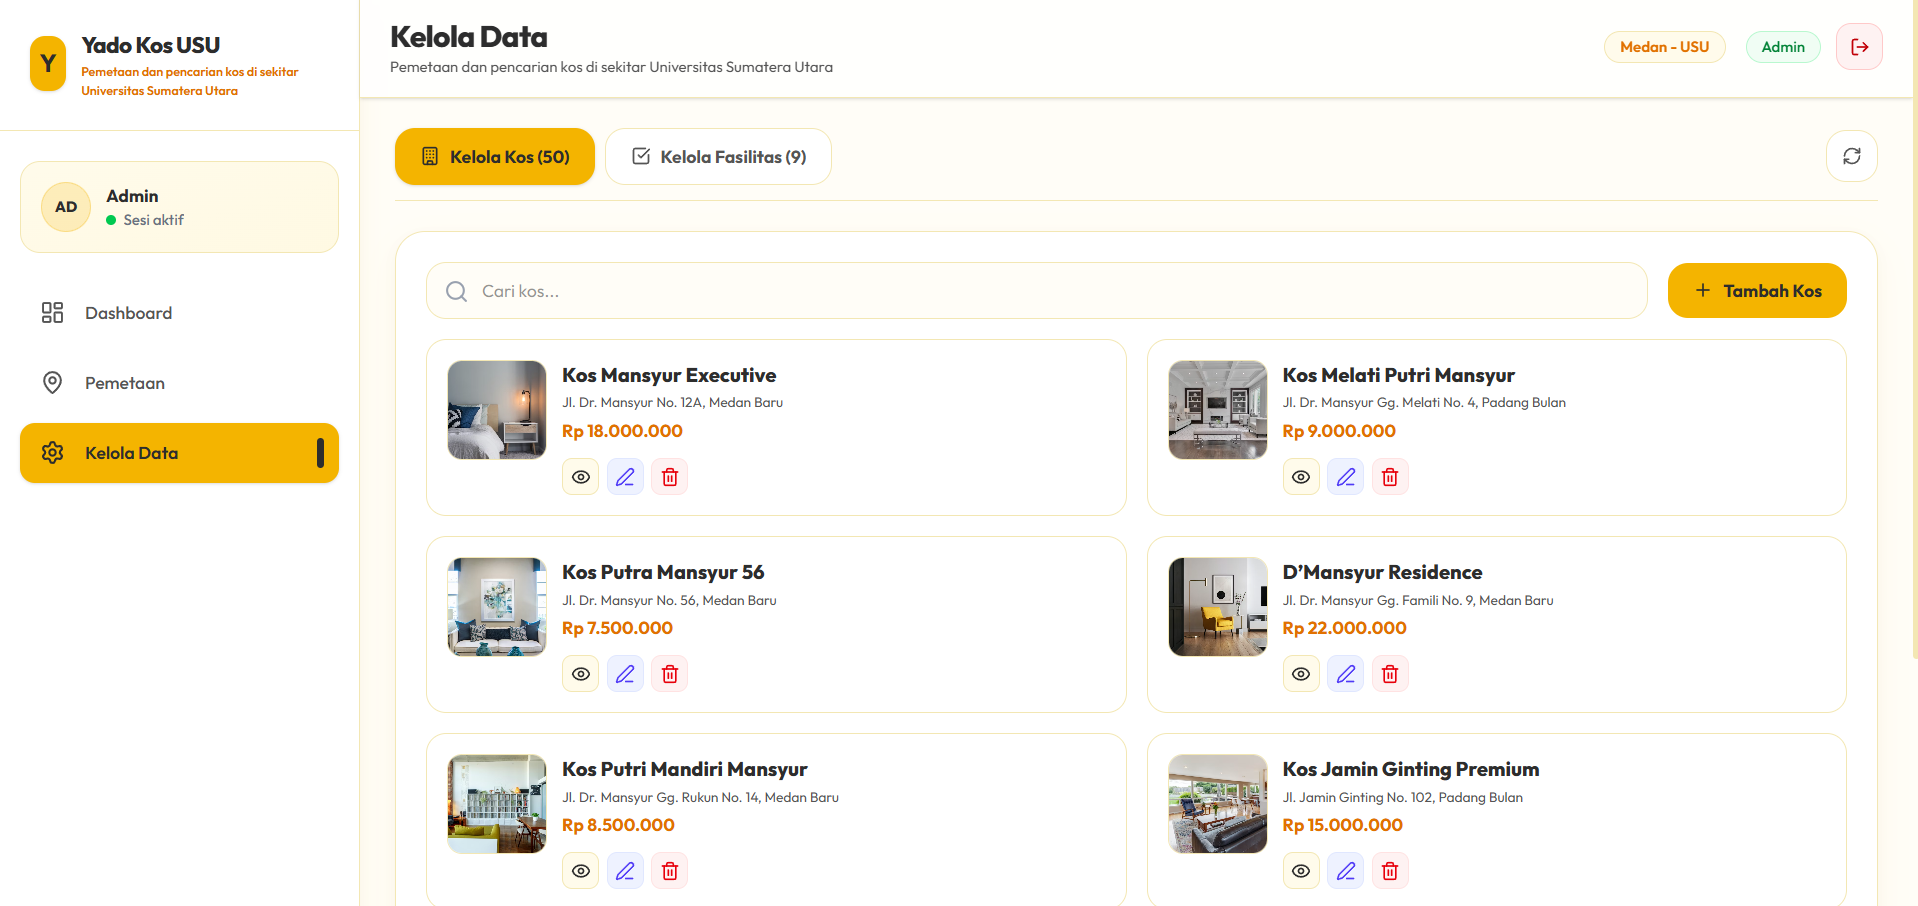
Task: Click the Yado Kos USU title
Action: [x=150, y=45]
